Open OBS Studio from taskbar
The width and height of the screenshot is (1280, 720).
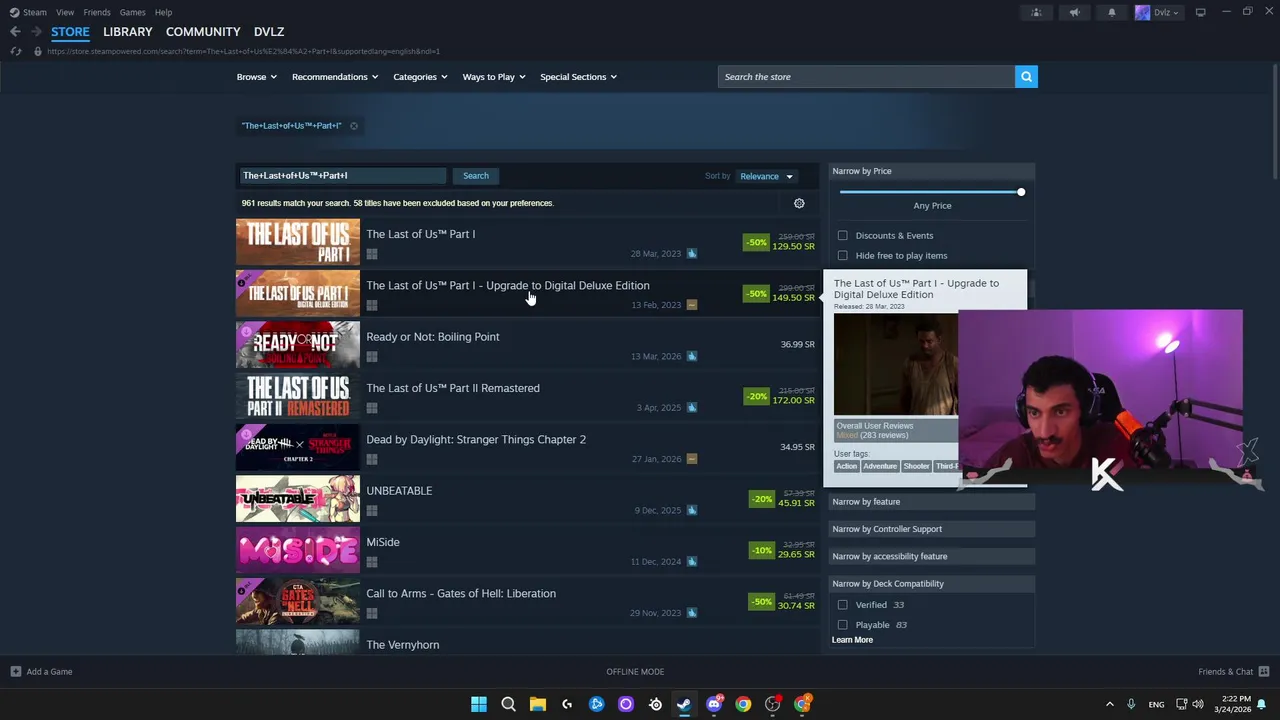click(x=772, y=704)
